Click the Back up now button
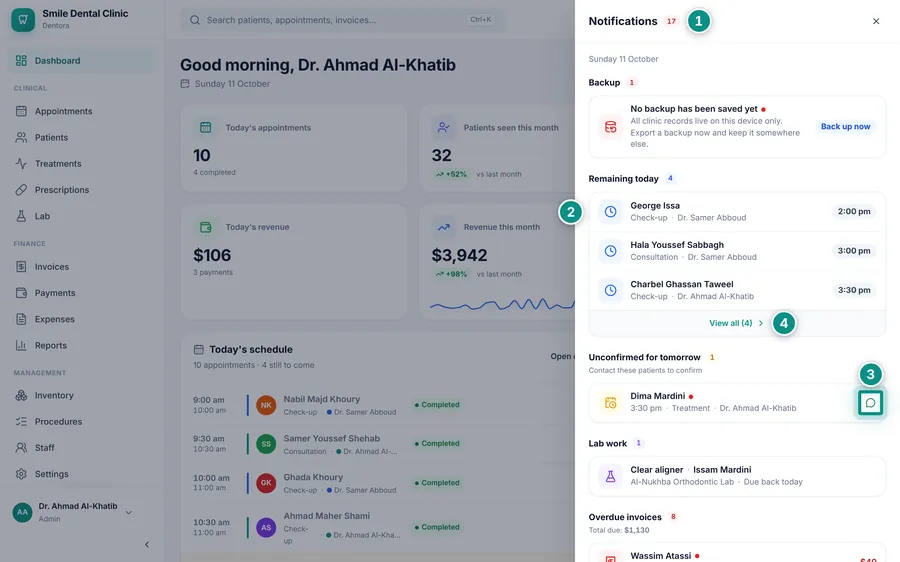This screenshot has height=562, width=900. click(845, 126)
